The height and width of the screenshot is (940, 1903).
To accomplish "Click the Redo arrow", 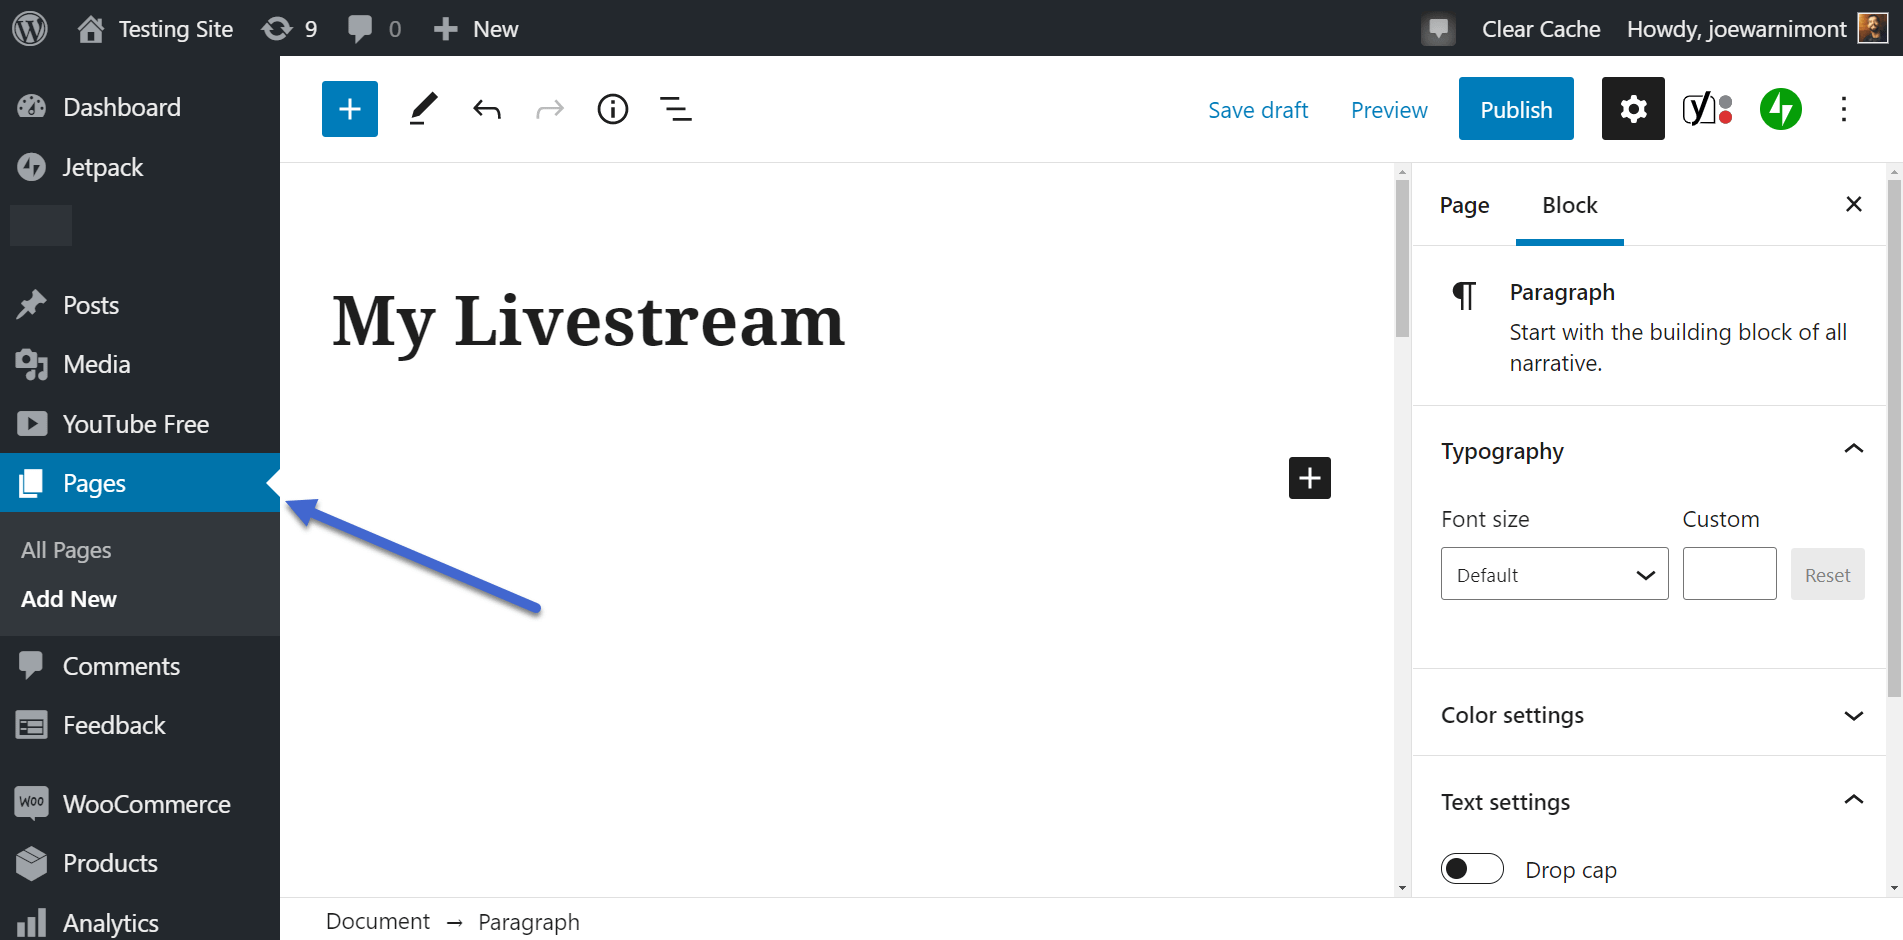I will tap(550, 109).
